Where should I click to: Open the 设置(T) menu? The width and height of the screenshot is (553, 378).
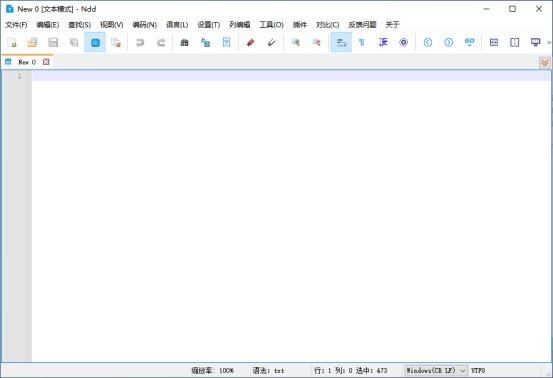(208, 25)
